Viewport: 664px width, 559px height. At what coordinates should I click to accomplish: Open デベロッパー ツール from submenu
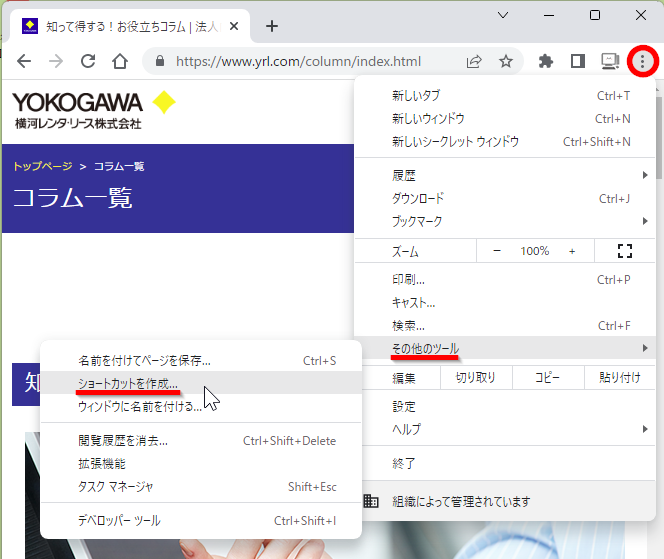pos(201,520)
